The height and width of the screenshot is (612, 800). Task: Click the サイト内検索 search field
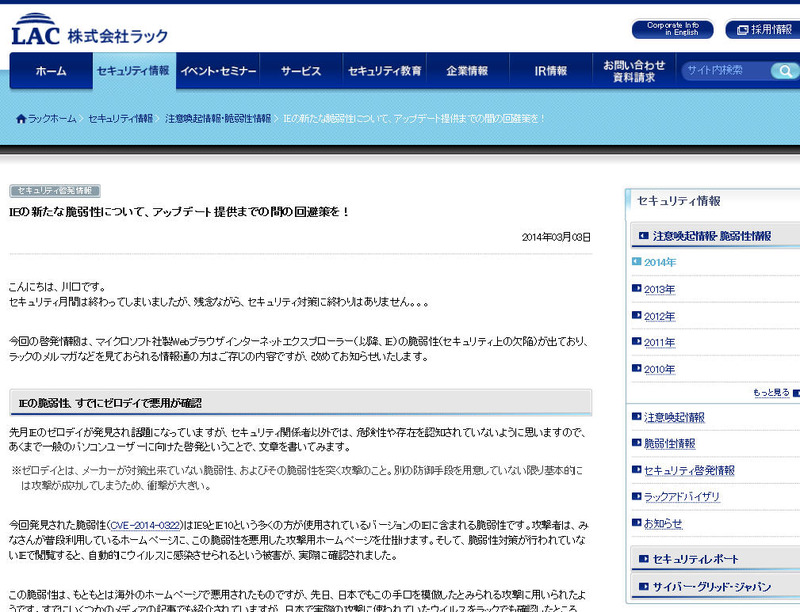(726, 71)
